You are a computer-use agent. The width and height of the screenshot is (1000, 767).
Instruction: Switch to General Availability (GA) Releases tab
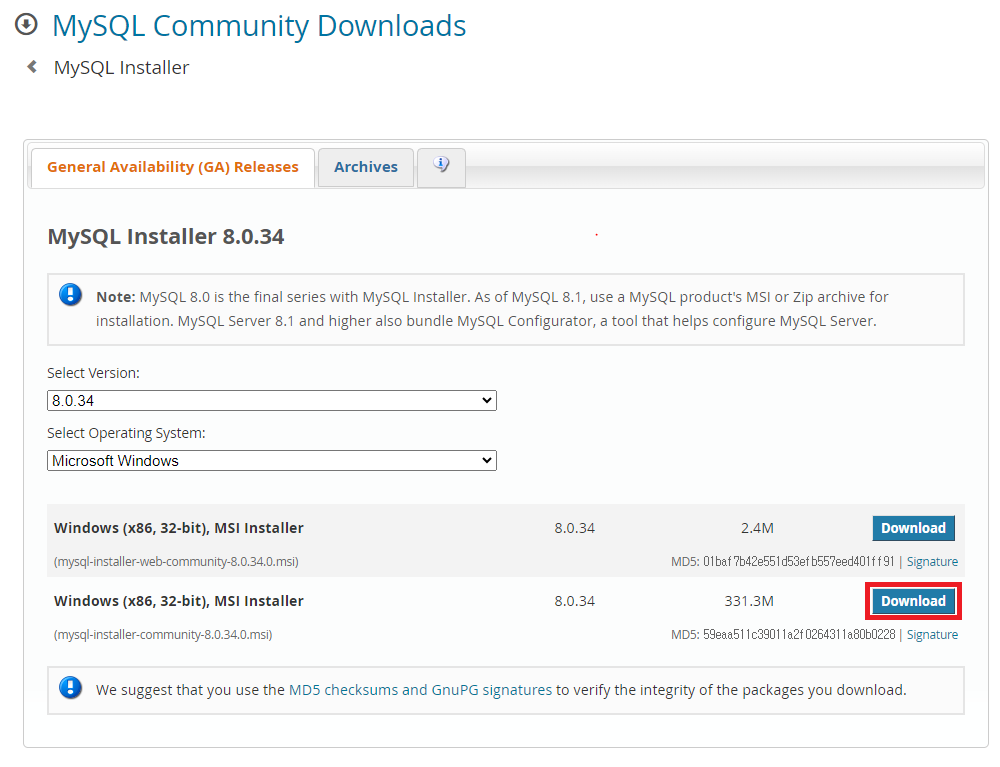(173, 167)
